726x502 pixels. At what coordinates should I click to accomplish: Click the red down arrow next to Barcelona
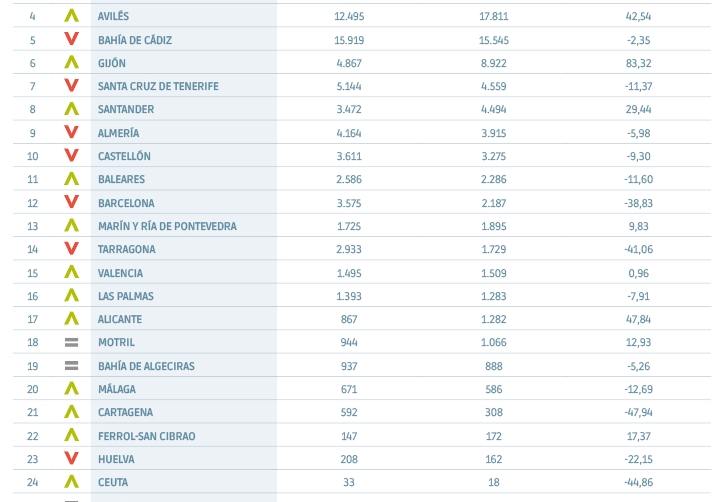(x=71, y=202)
